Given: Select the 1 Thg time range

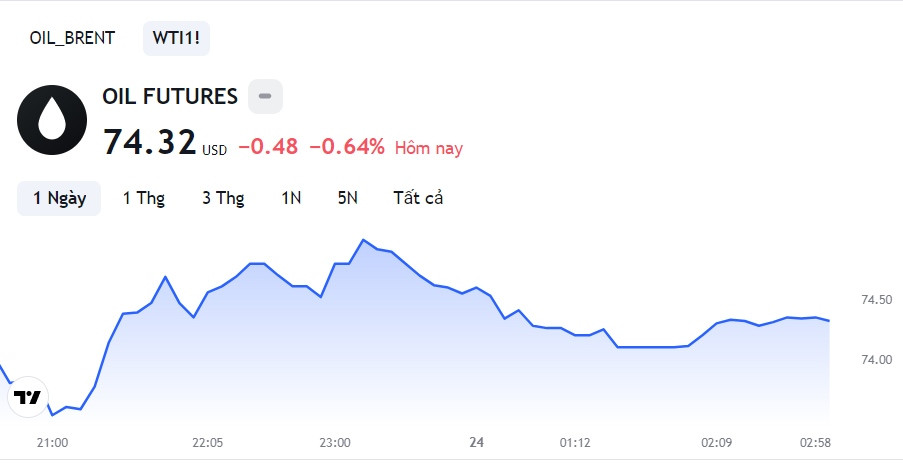Looking at the screenshot, I should (x=143, y=198).
